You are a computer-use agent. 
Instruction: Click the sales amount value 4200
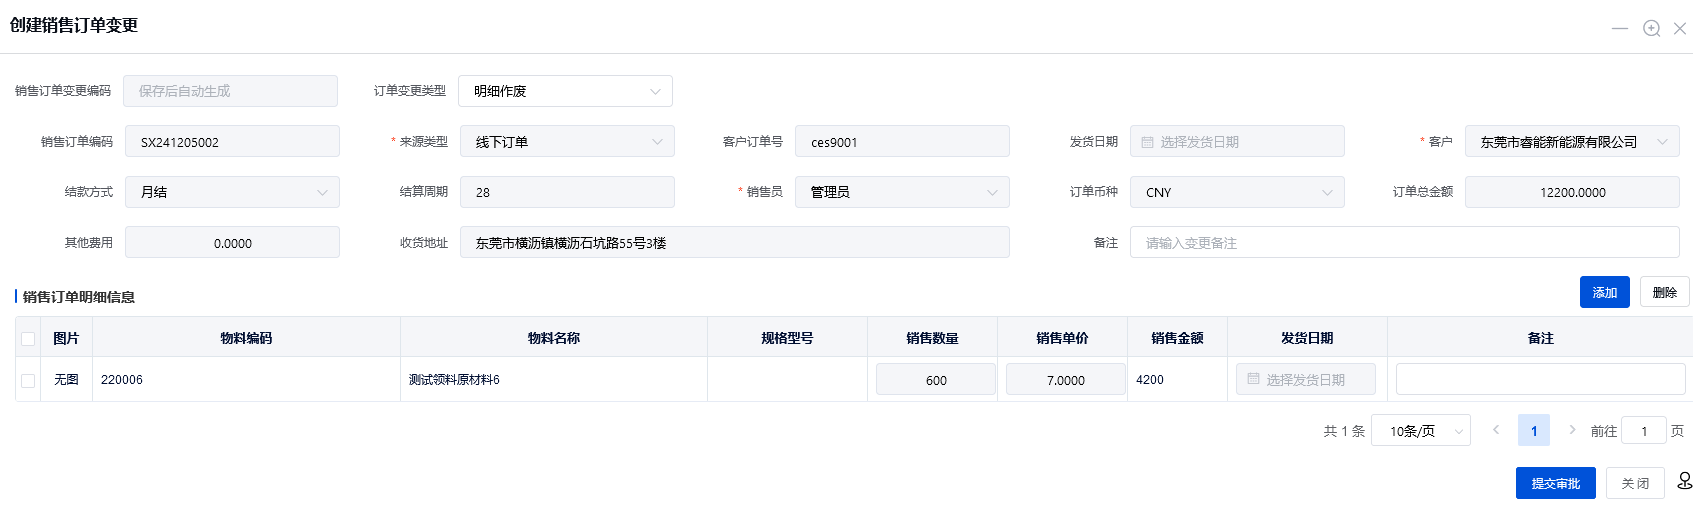pyautogui.click(x=1150, y=380)
